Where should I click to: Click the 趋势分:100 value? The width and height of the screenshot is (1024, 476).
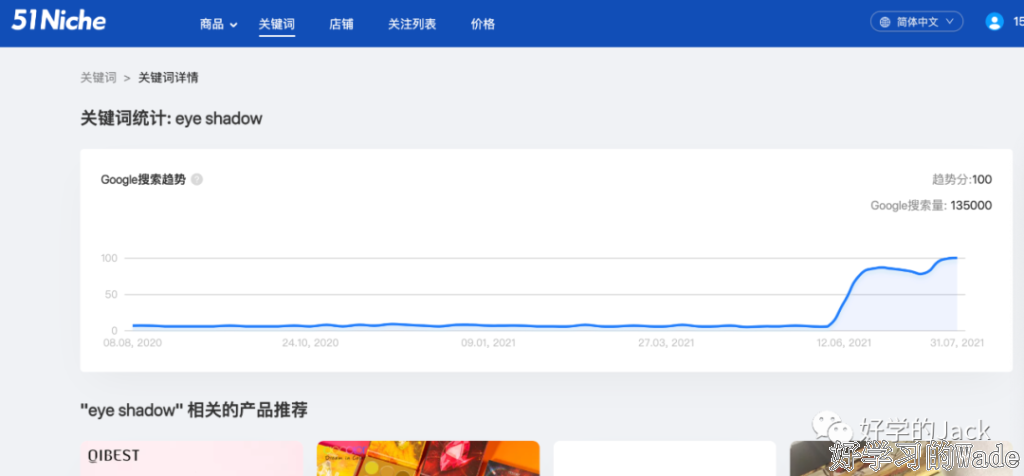click(962, 180)
